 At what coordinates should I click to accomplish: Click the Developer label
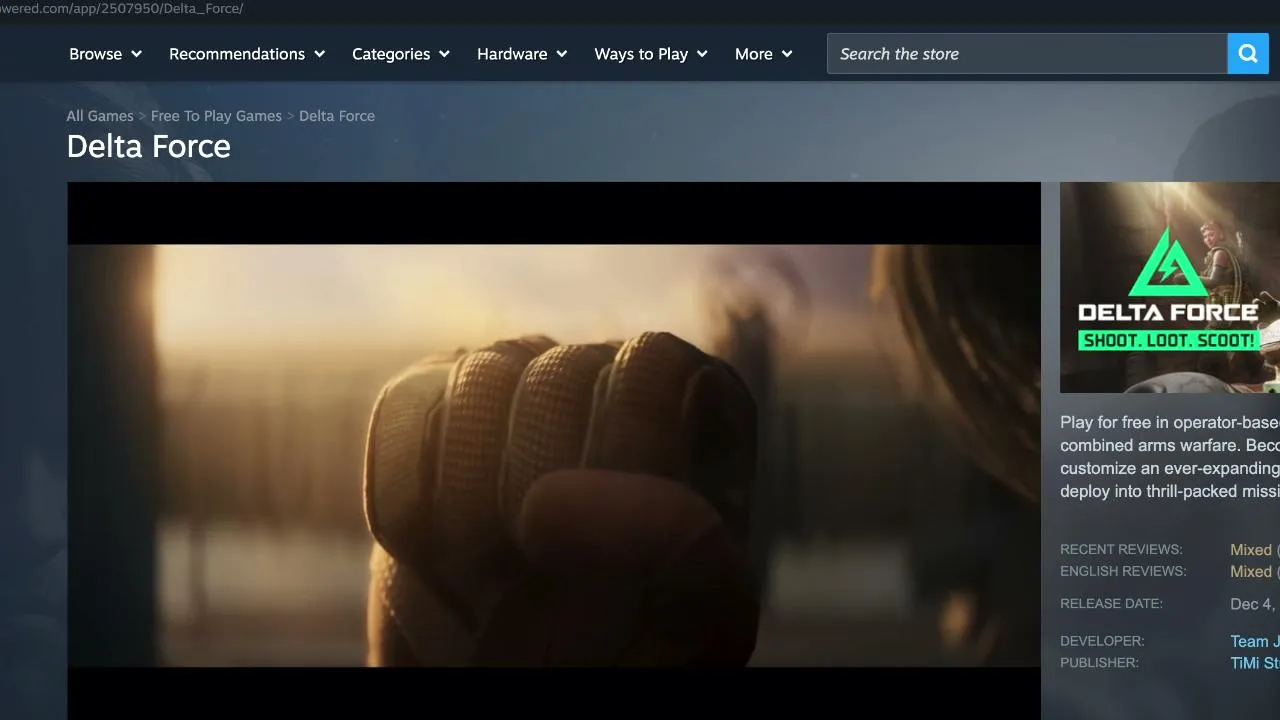click(1102, 641)
